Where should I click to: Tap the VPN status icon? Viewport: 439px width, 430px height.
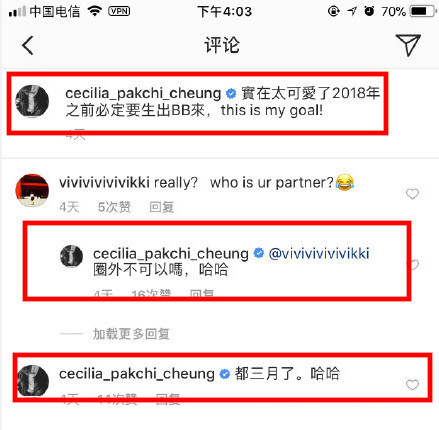[x=119, y=11]
